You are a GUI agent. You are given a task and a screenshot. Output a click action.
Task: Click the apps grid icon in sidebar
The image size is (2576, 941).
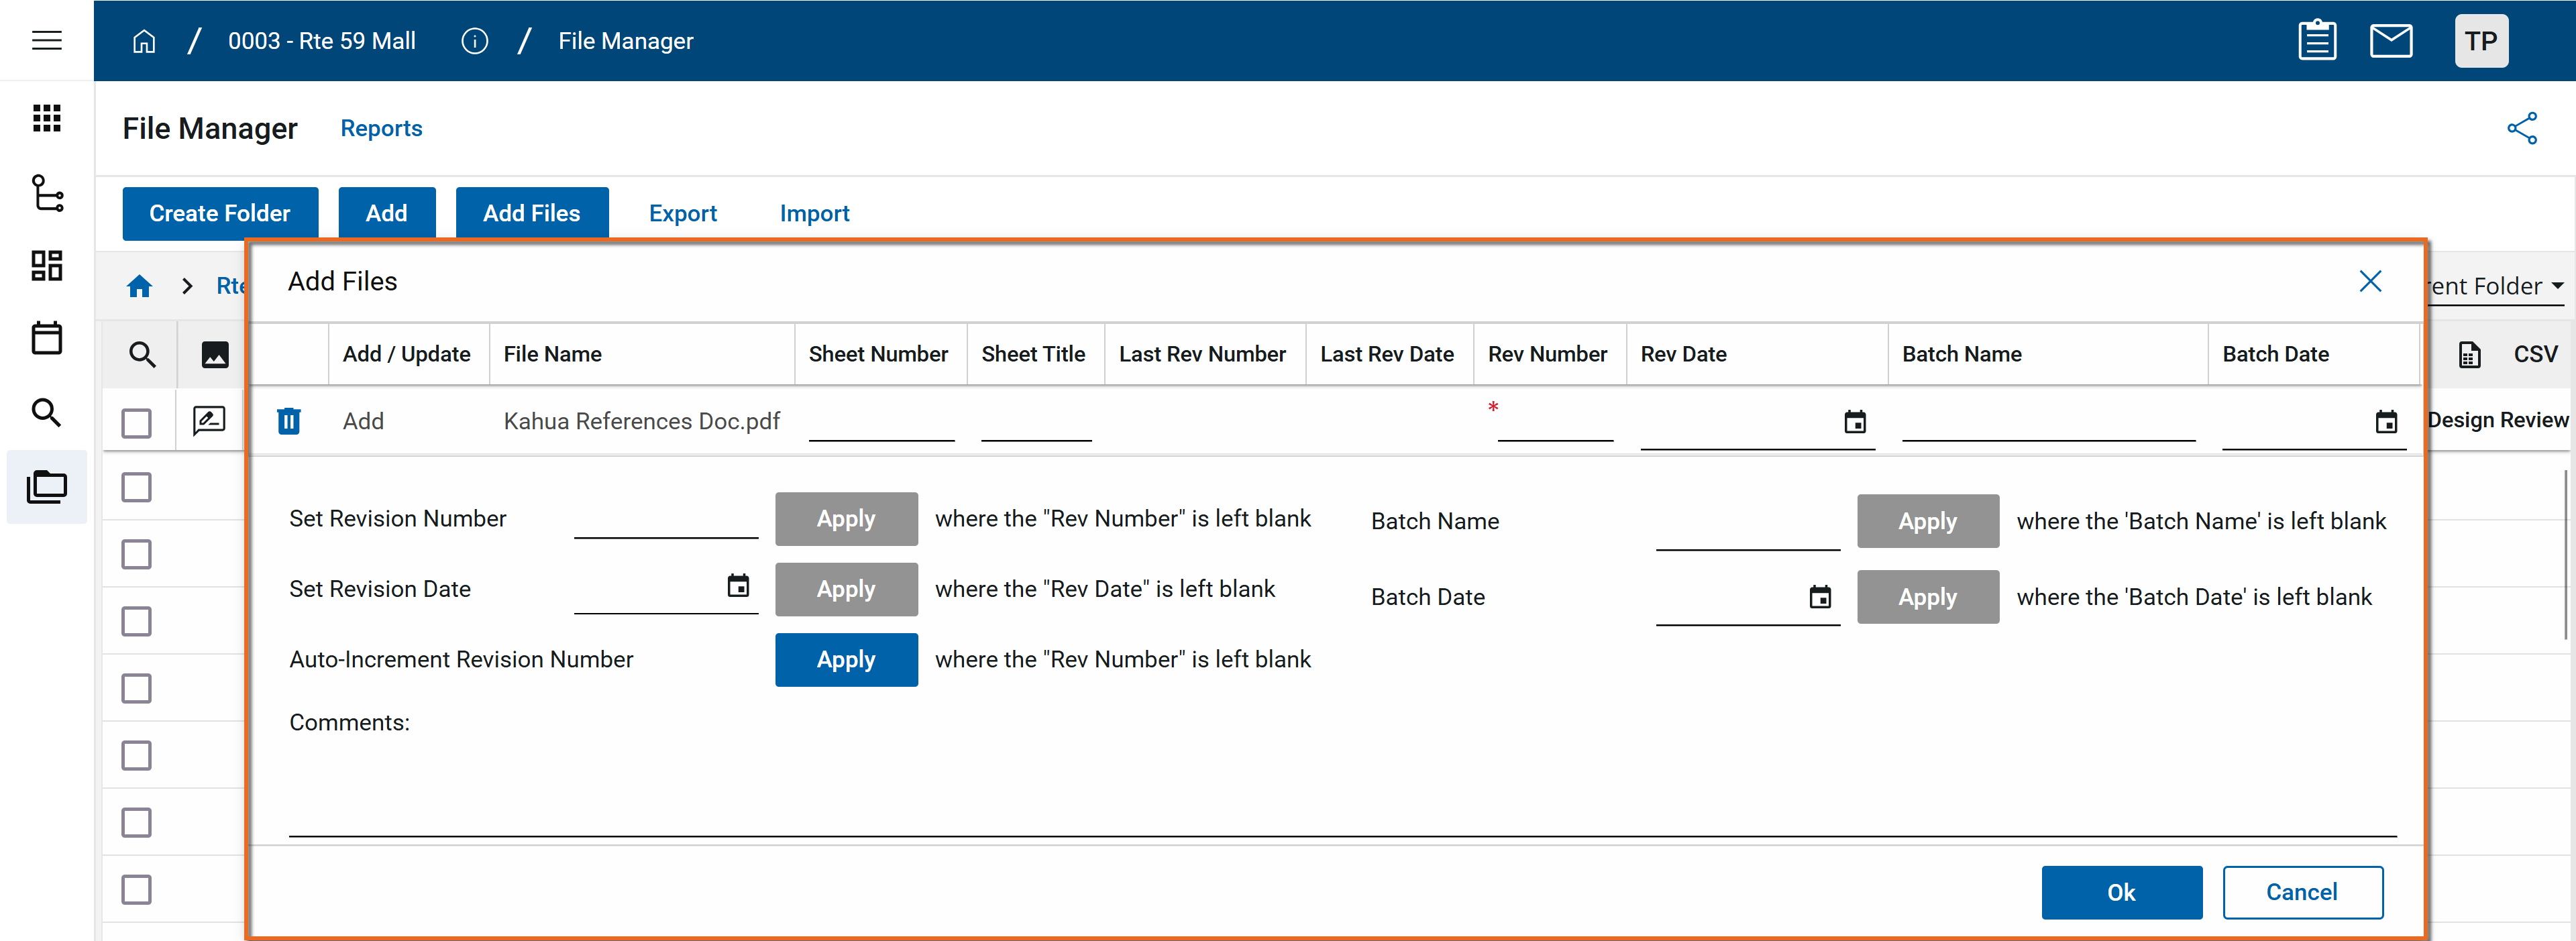[x=47, y=118]
